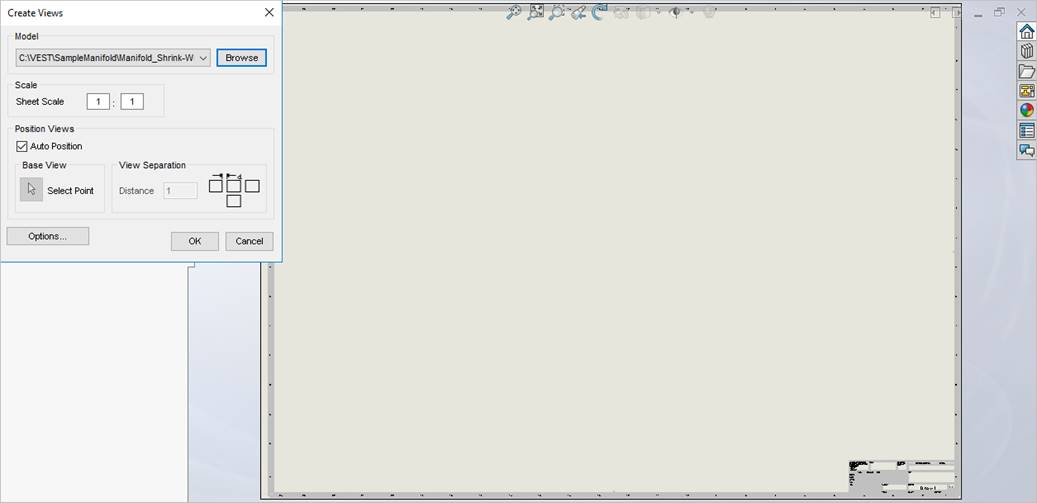Screen dimensions: 1037x503
Task: Click the Options... button
Action: click(x=47, y=236)
